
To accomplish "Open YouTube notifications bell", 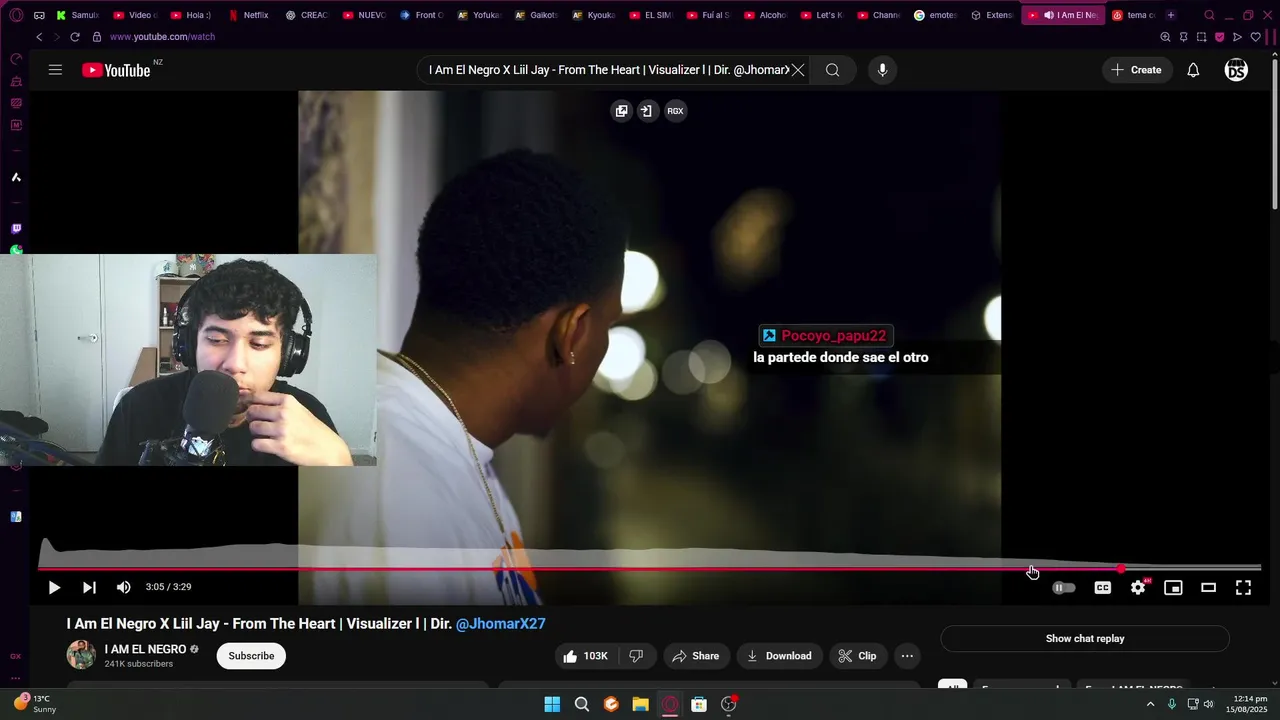I will (1193, 70).
